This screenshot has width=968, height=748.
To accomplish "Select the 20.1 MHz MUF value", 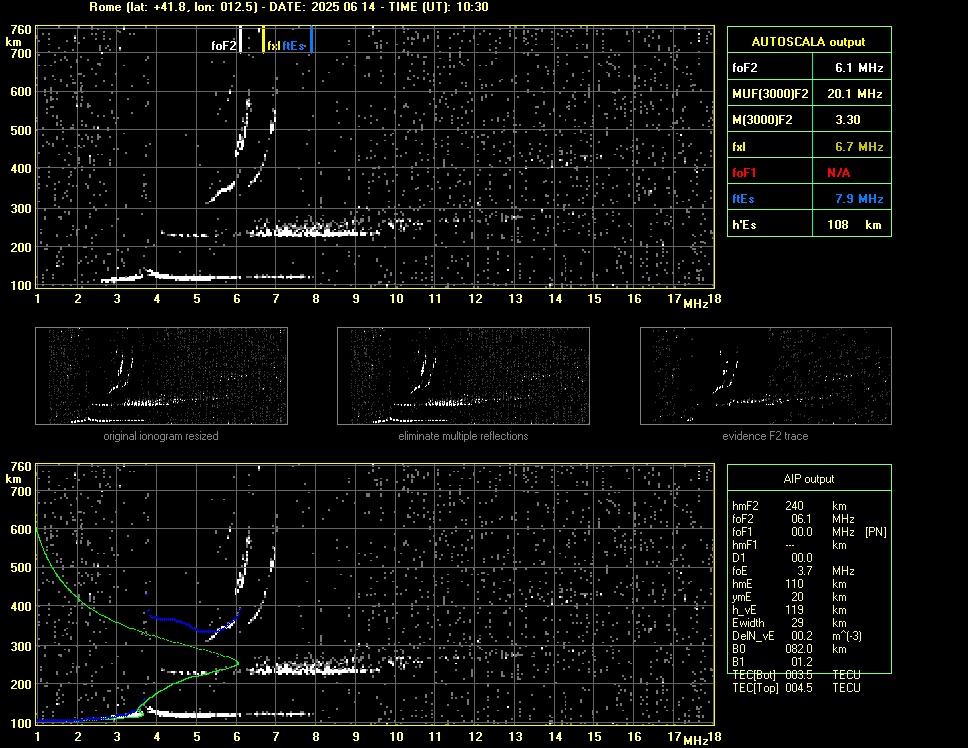I will tap(854, 94).
